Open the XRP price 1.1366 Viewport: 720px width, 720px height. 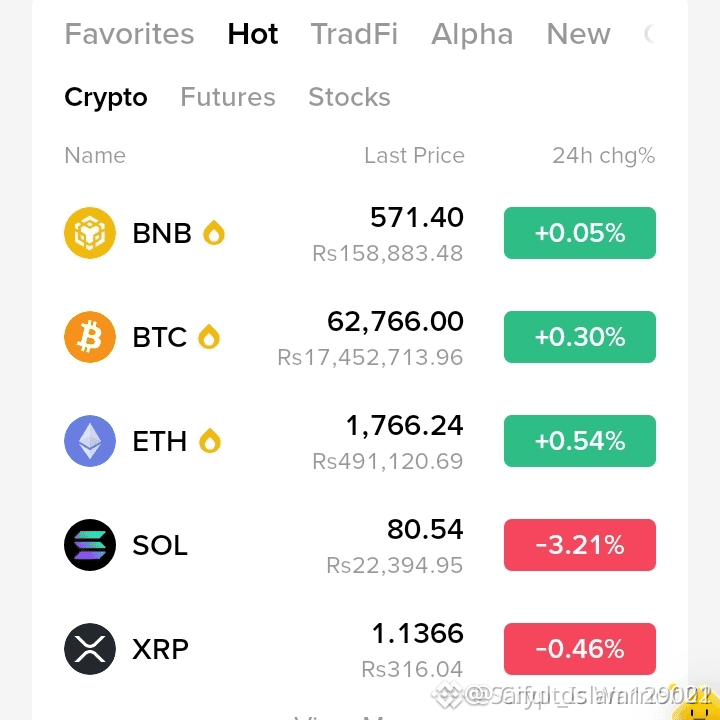(417, 634)
